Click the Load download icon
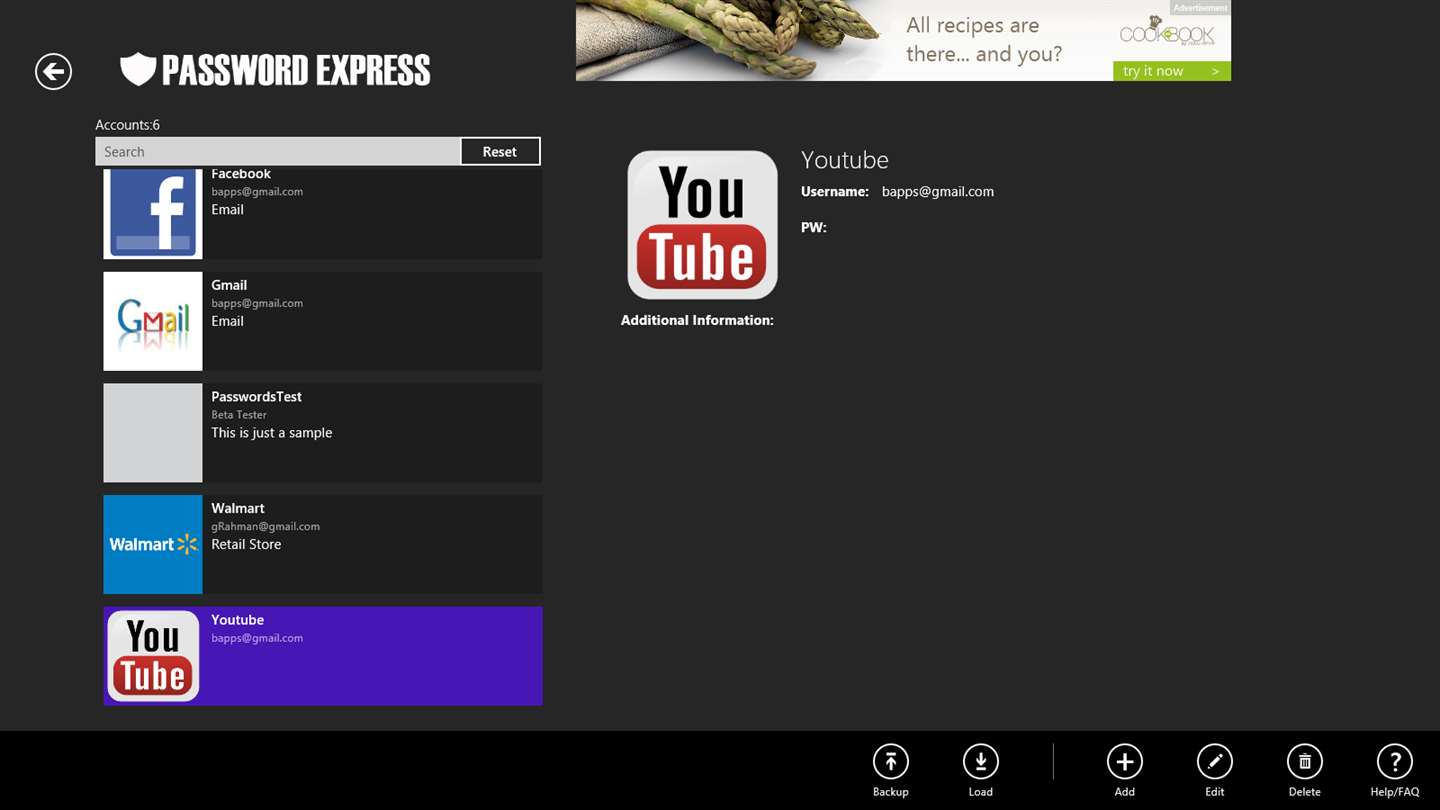1440x810 pixels. coord(980,762)
